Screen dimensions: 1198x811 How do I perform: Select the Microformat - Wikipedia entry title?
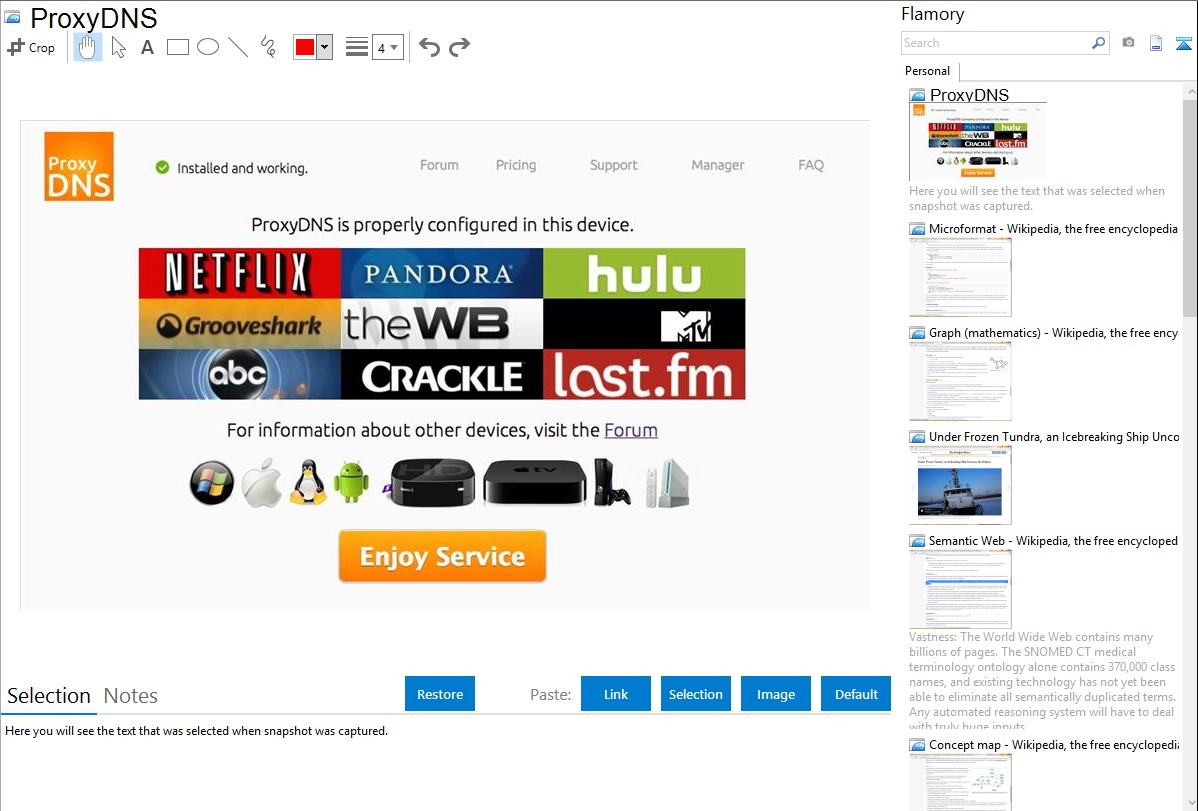pos(1053,229)
